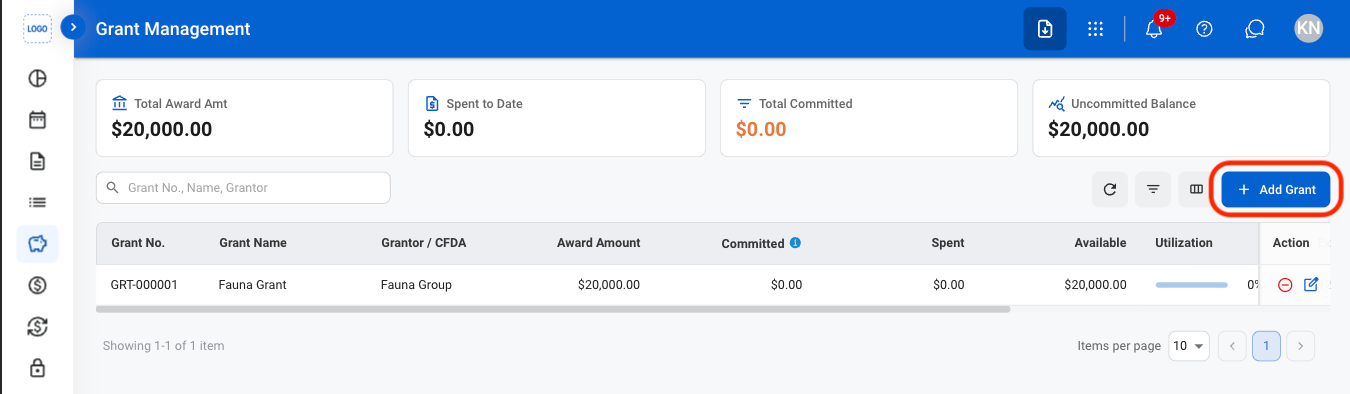Open the items per page dropdown
The width and height of the screenshot is (1350, 394).
[x=1190, y=346]
